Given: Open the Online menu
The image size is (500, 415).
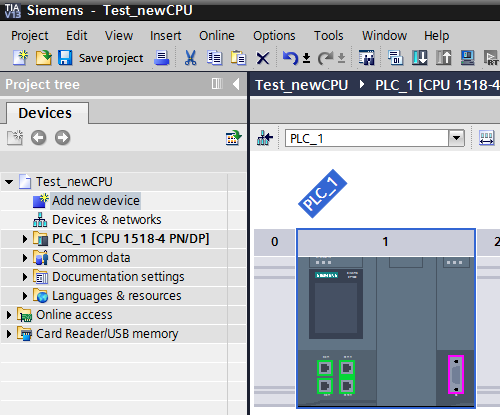Looking at the screenshot, I should point(217,35).
